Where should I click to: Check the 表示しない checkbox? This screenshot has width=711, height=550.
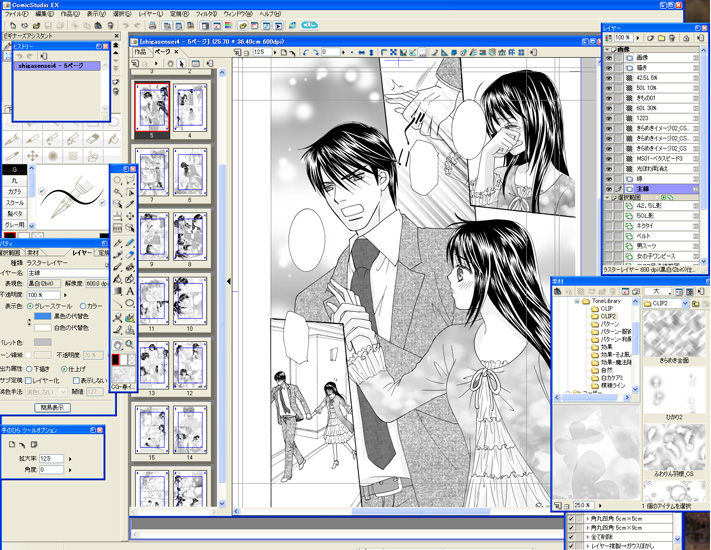77,380
